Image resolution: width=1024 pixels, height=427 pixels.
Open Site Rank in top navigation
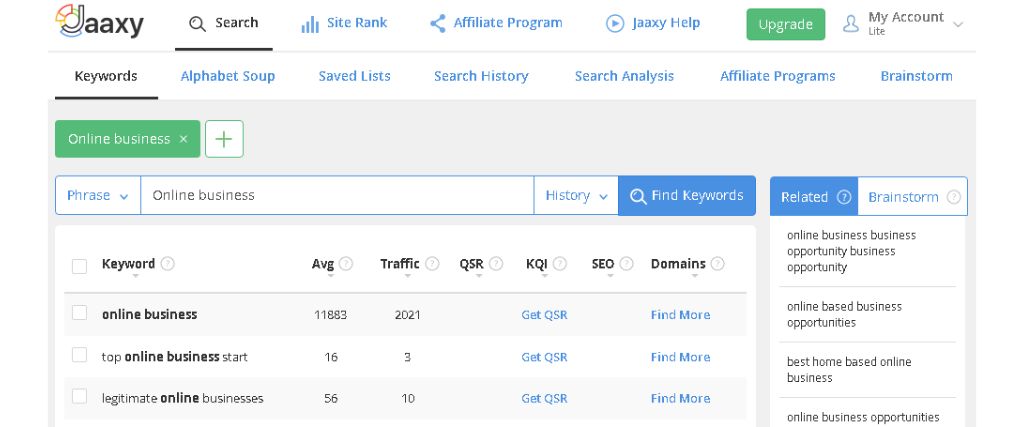coord(344,24)
